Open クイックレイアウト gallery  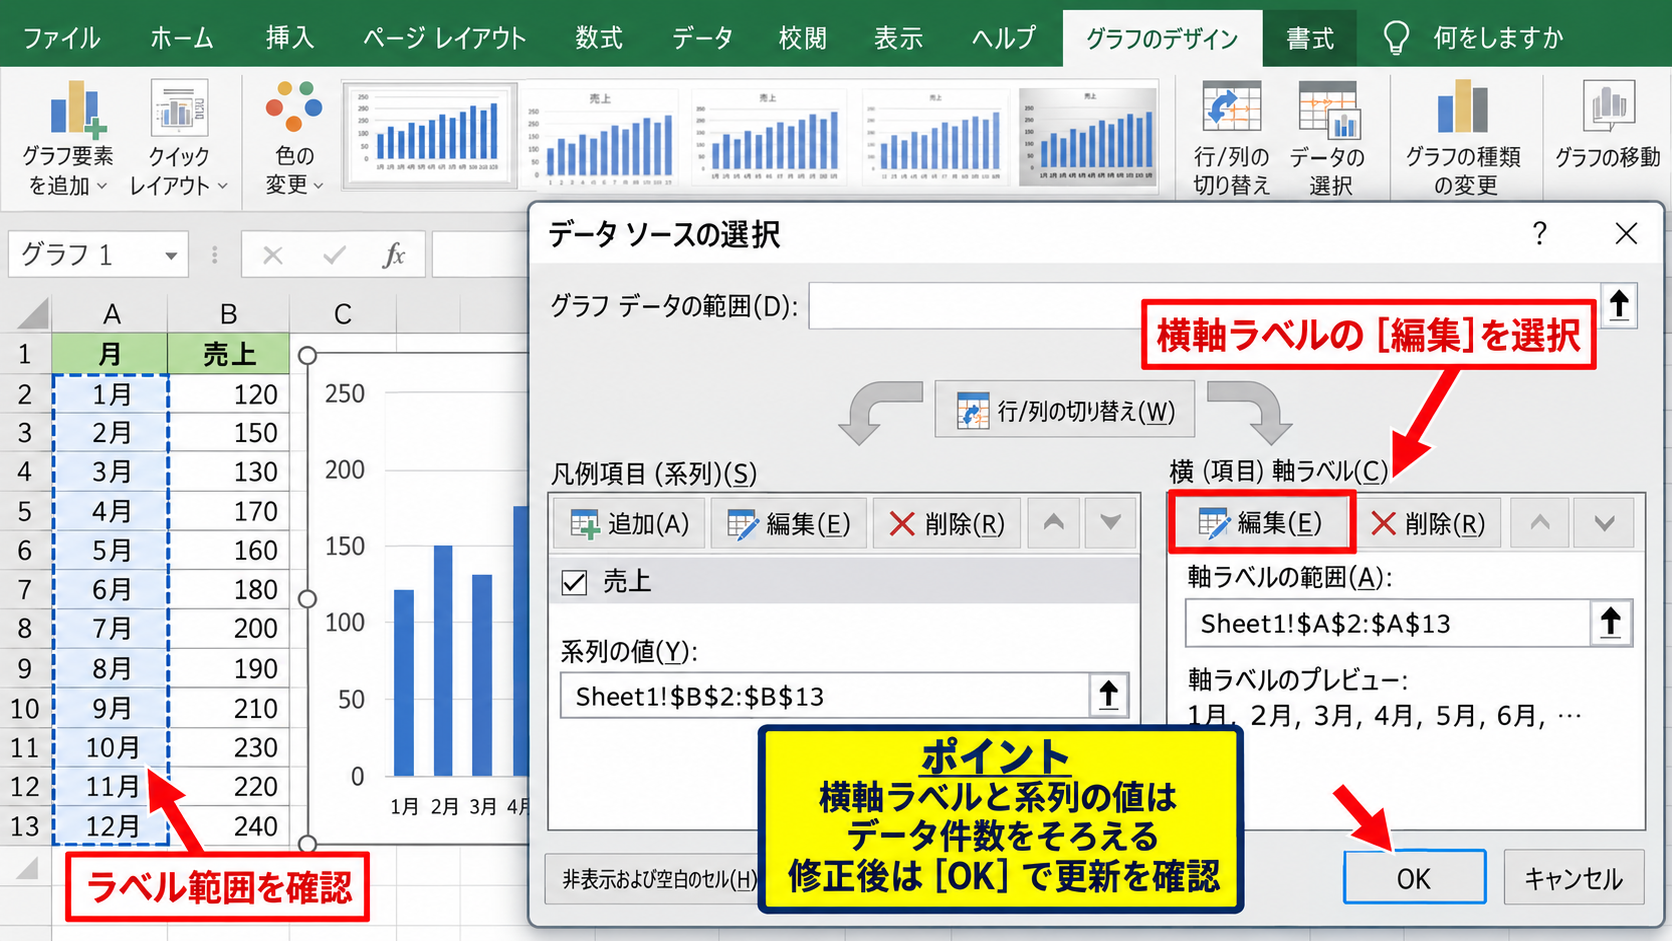click(179, 138)
